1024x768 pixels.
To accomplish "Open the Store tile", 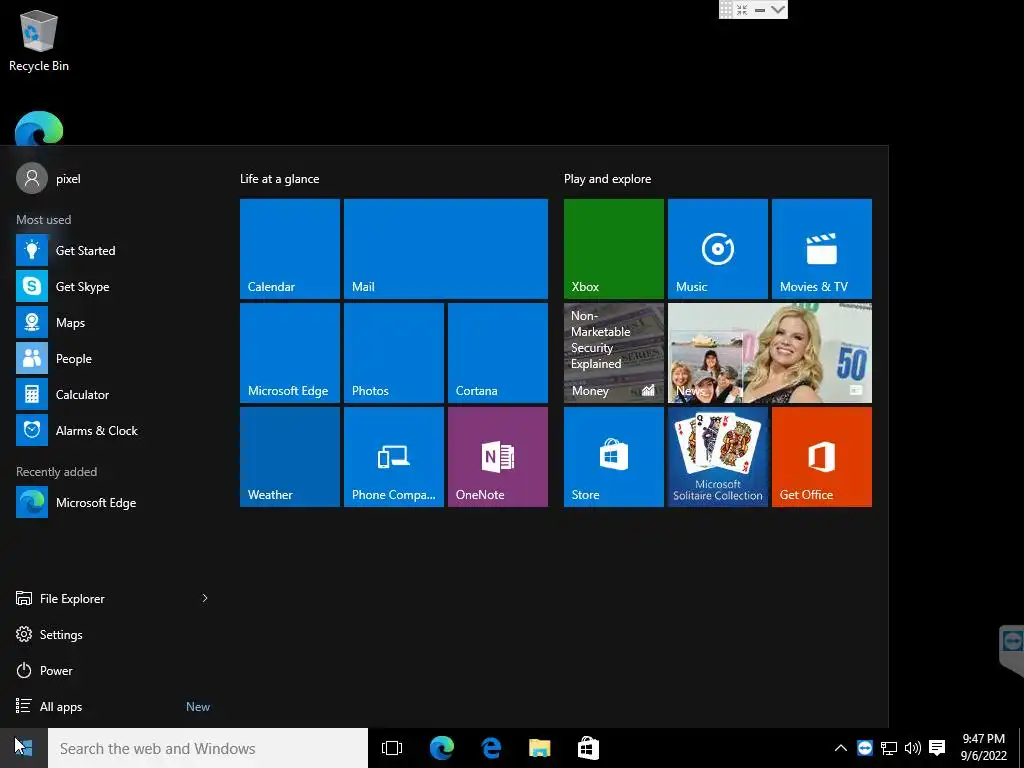I will point(614,457).
